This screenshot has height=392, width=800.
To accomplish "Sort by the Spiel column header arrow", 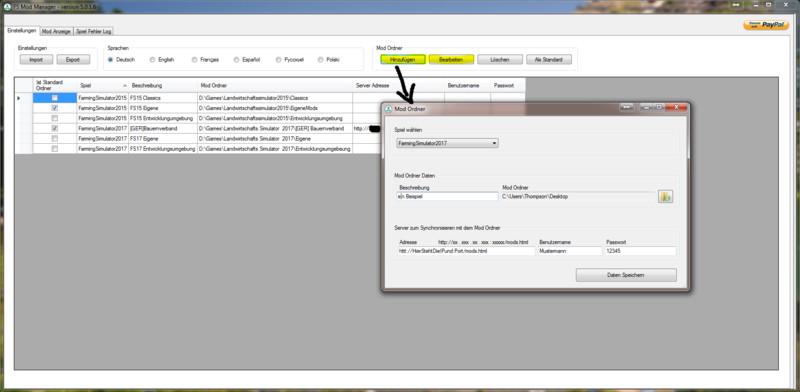I will click(x=125, y=85).
